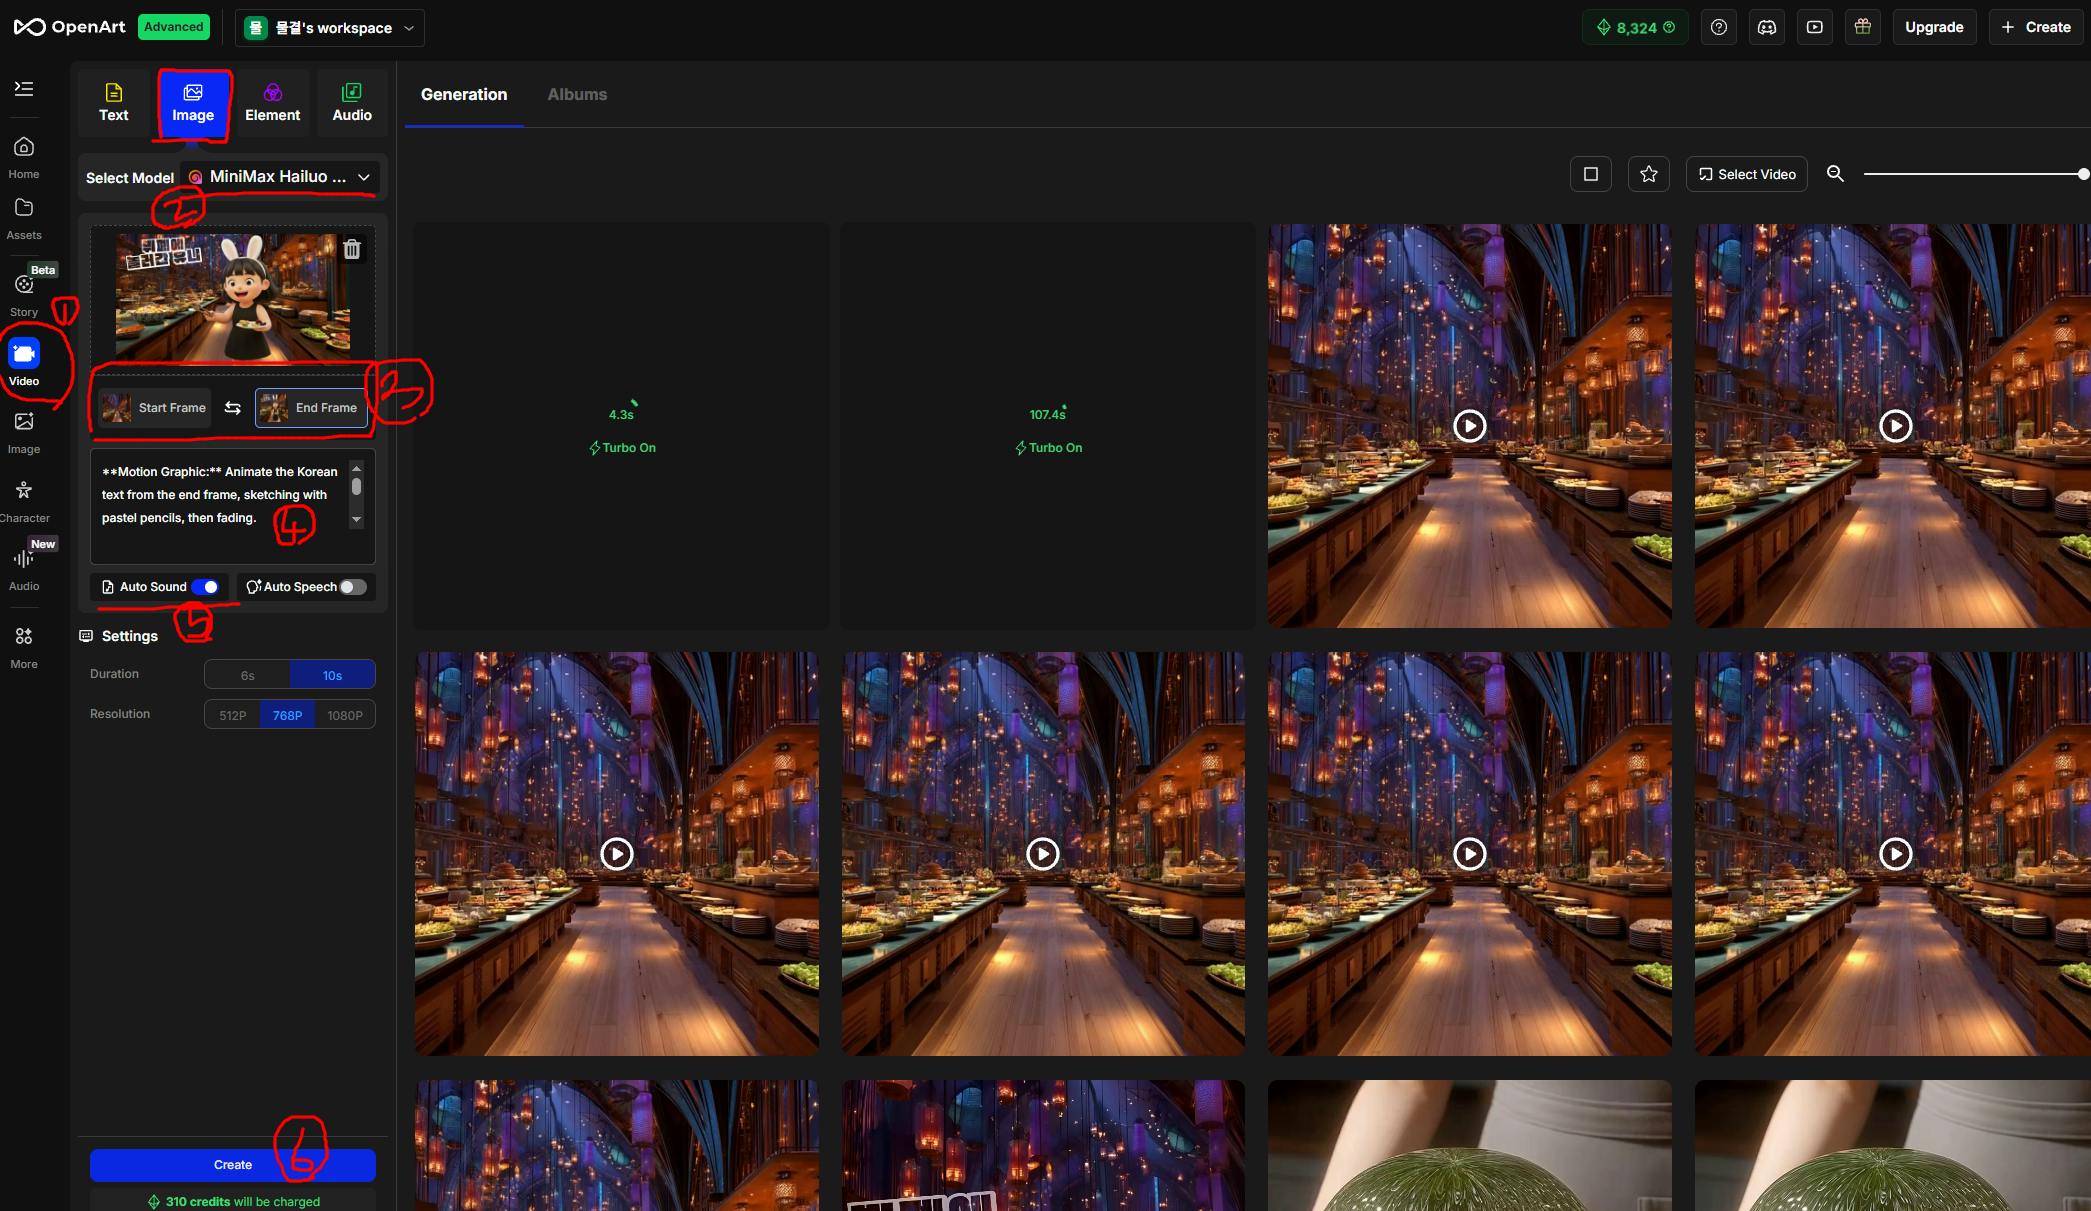Select Video in sidebar

click(24, 363)
